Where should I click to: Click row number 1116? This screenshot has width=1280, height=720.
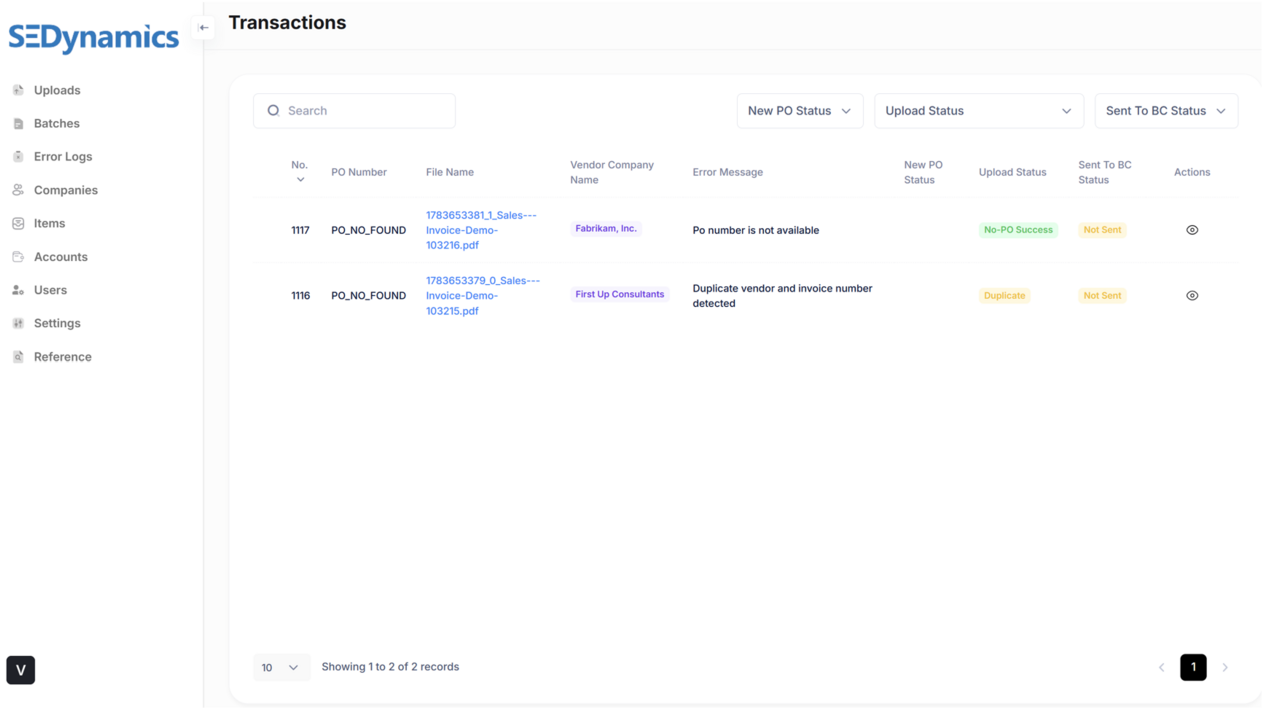[300, 296]
